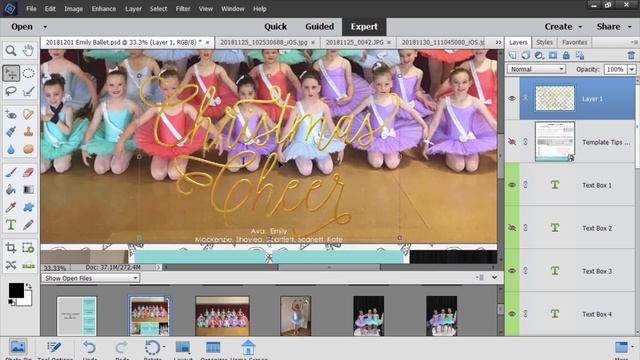Open the Home Screen
Viewport: 640px width, 360px height.
248,350
